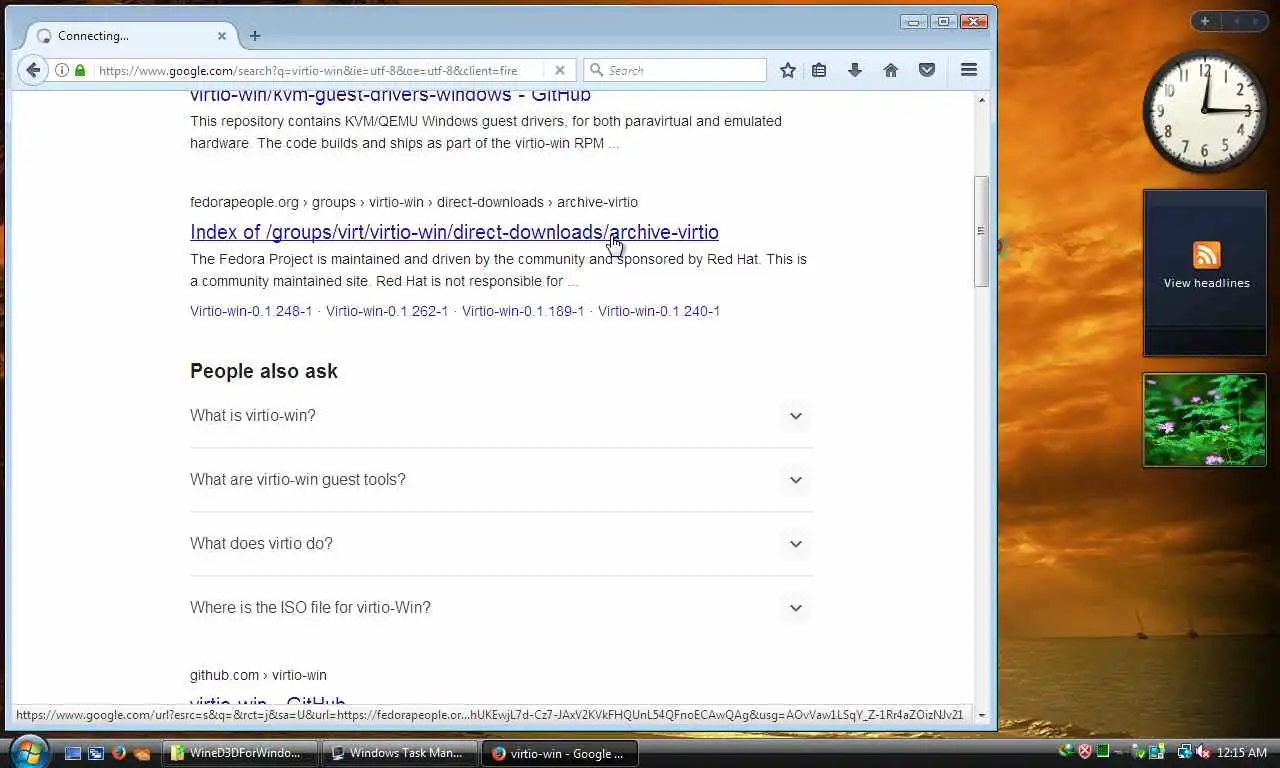Select virtio-win - Google taskbar item
The image size is (1280, 768).
559,753
